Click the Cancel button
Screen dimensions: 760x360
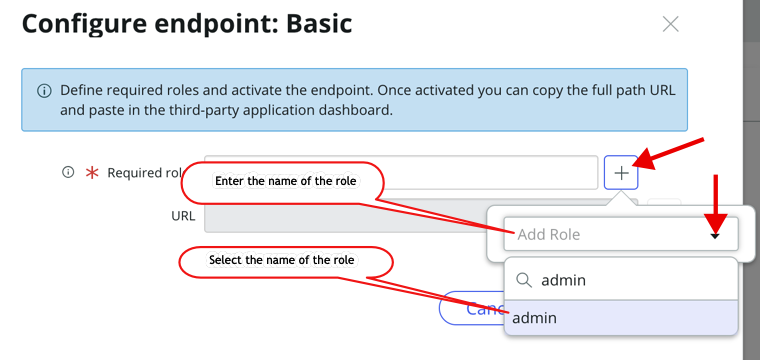pyautogui.click(x=472, y=308)
